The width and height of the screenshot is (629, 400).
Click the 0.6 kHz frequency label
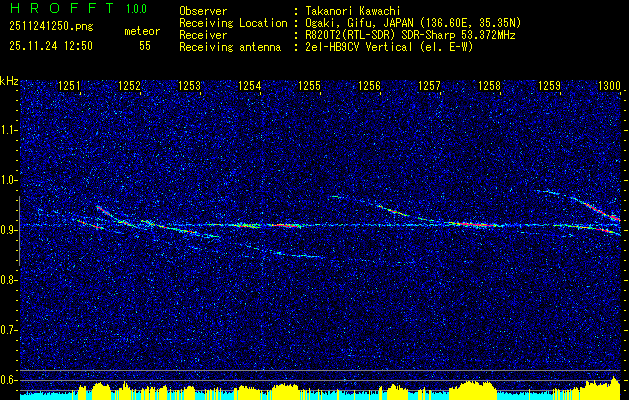pyautogui.click(x=8, y=380)
